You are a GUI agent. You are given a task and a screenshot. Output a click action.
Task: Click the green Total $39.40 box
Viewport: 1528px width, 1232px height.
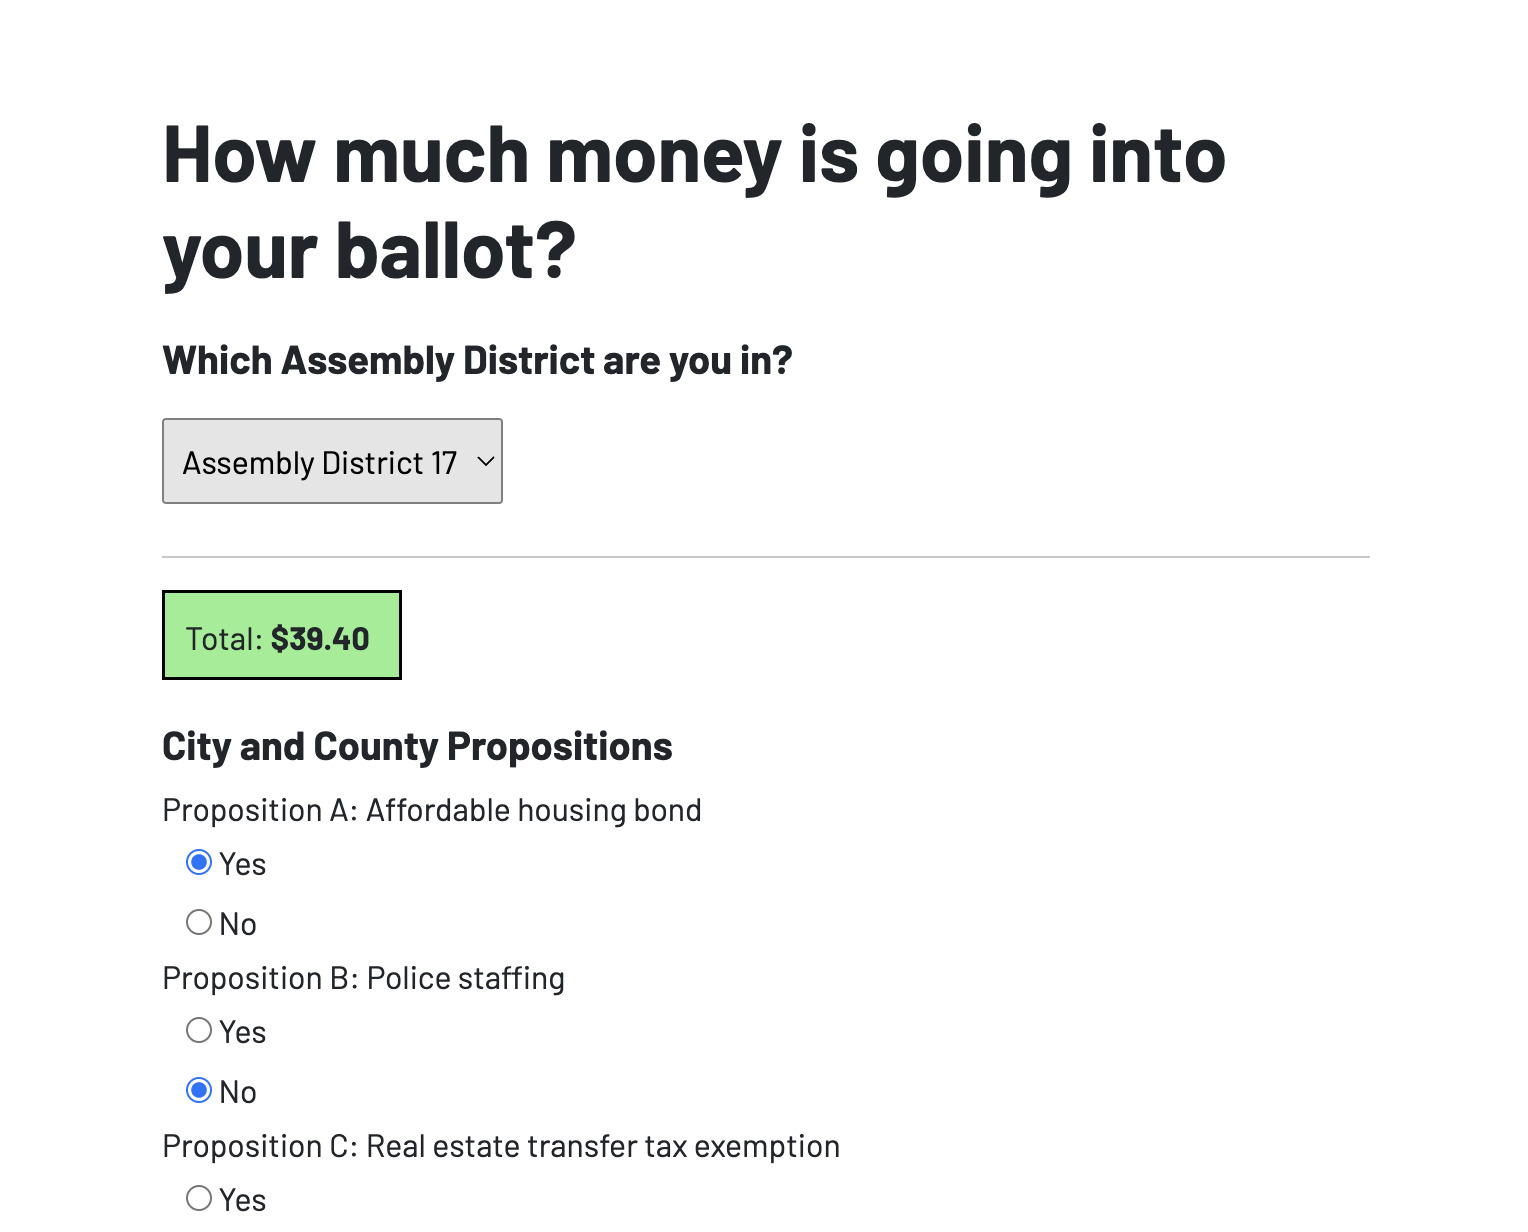coord(282,636)
